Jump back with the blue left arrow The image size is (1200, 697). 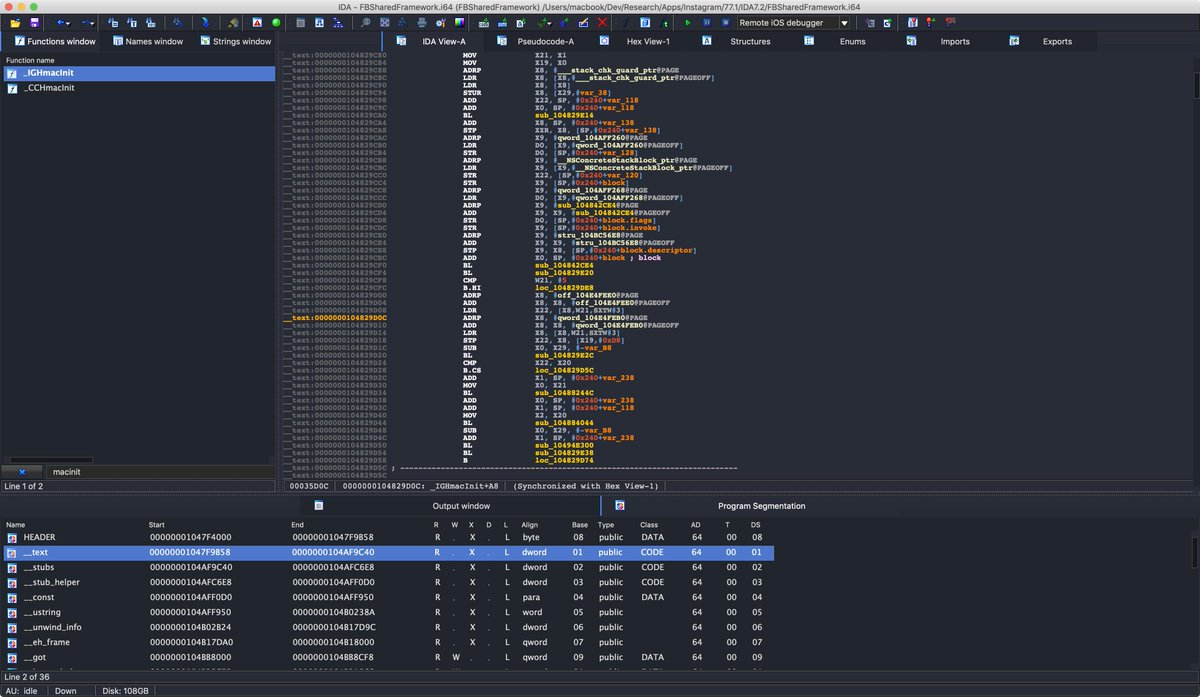point(61,22)
